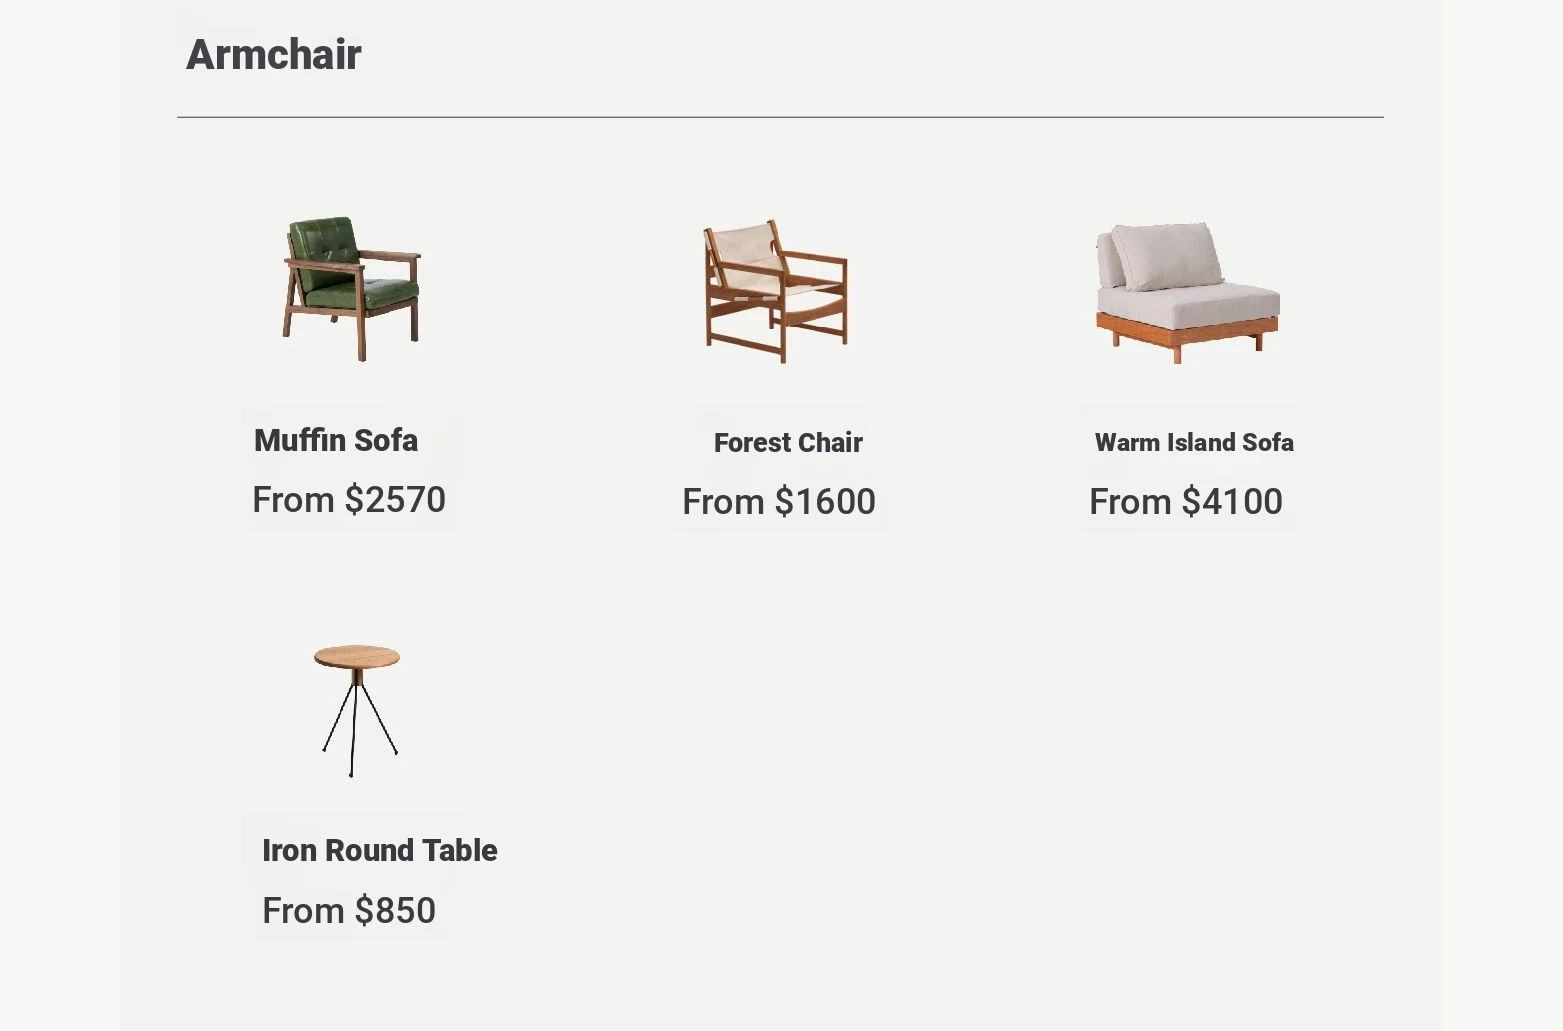Click the round wooden tabletop

coord(357,657)
